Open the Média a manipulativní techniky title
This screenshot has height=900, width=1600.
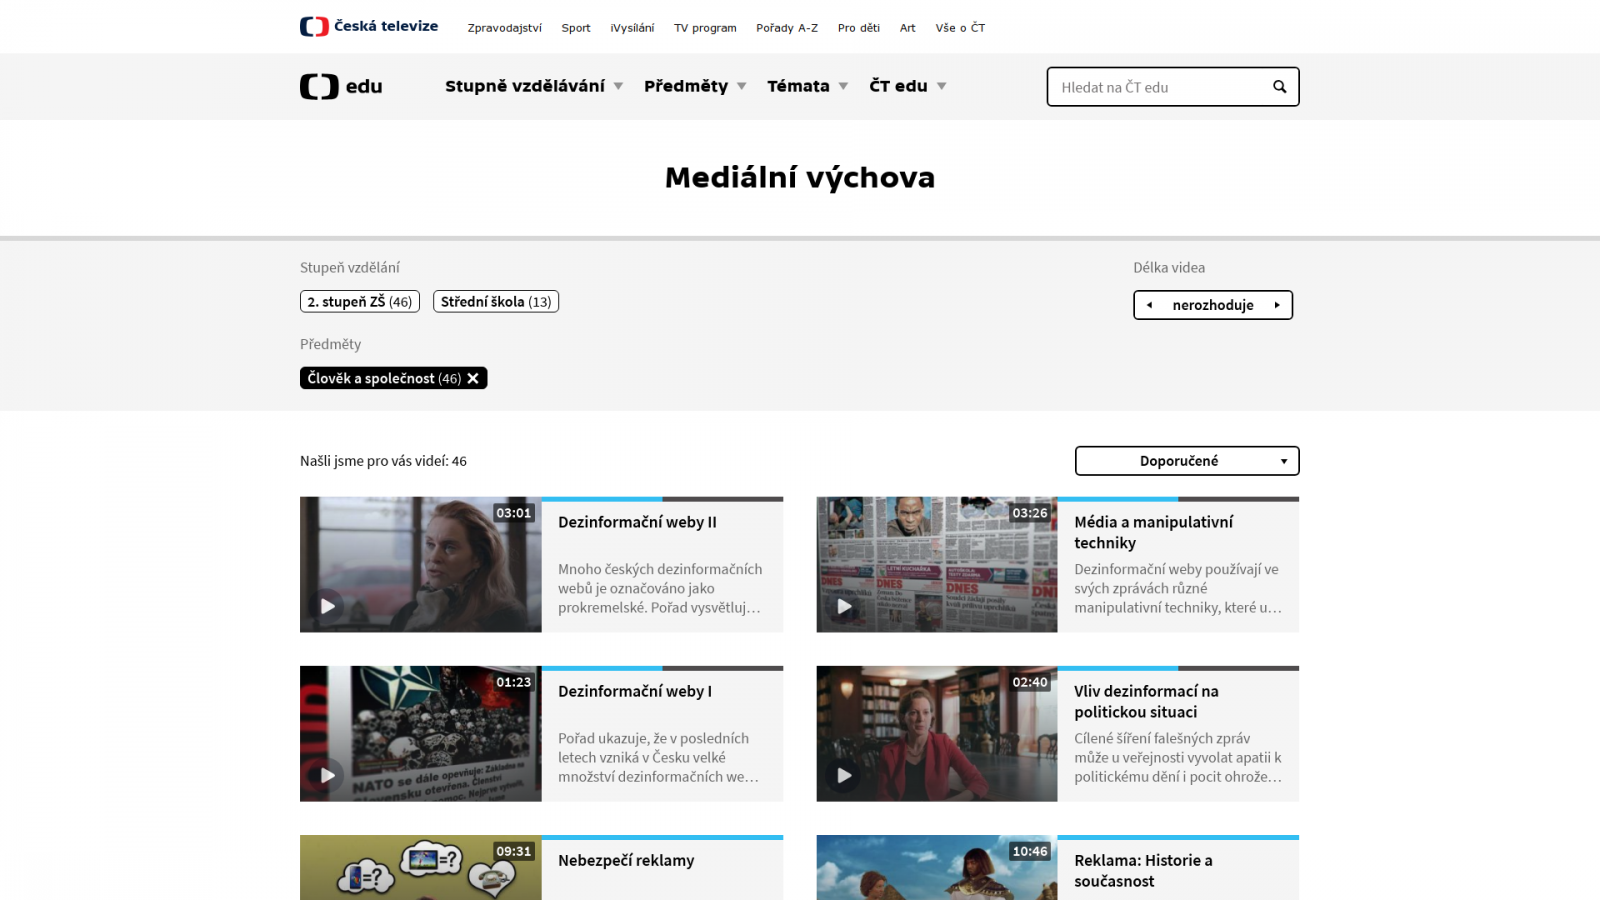click(1153, 532)
